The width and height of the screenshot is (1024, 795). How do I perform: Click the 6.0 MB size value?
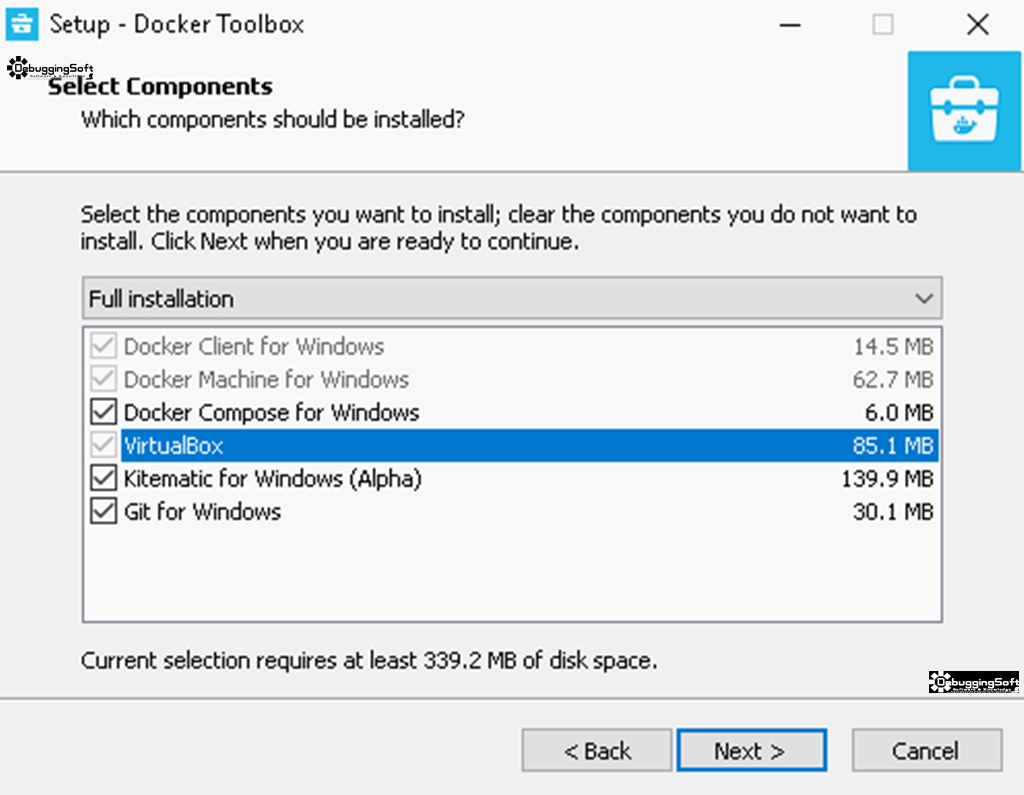(899, 413)
